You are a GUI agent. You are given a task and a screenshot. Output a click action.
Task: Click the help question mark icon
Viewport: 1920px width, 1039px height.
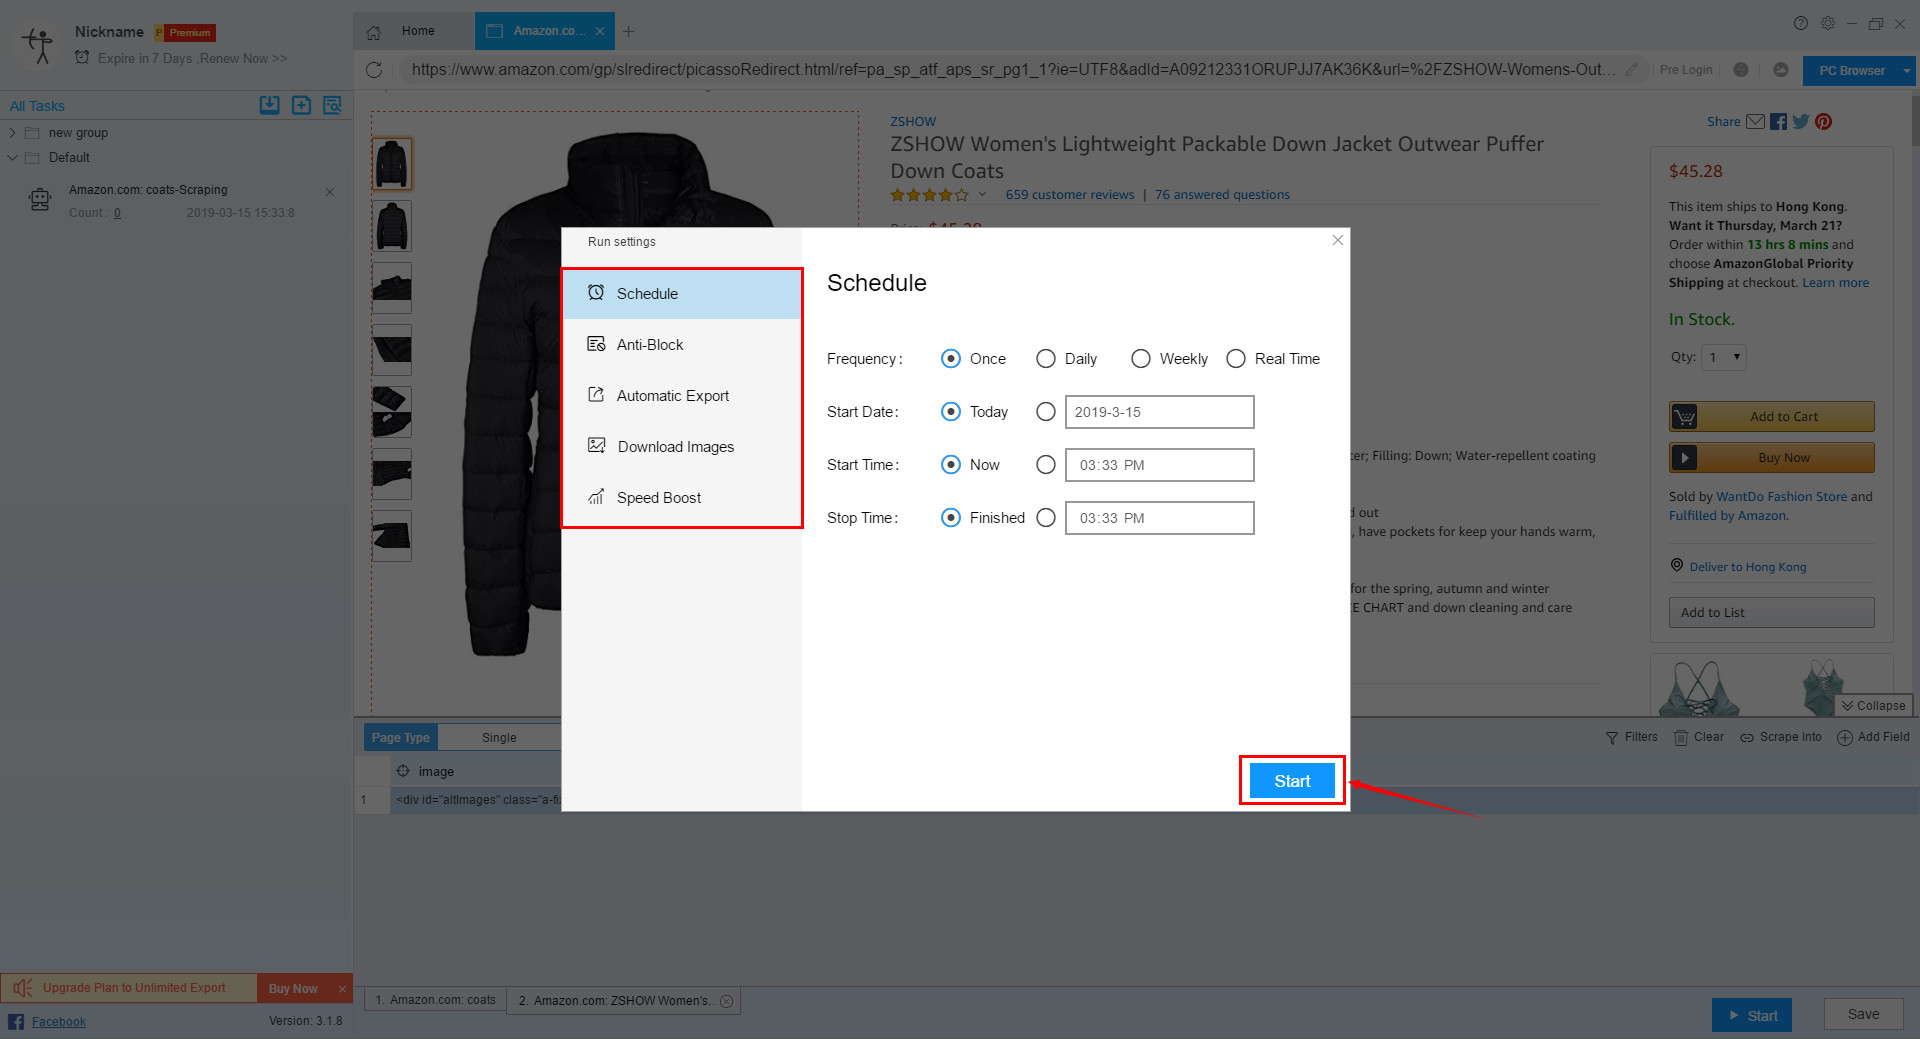(1801, 23)
